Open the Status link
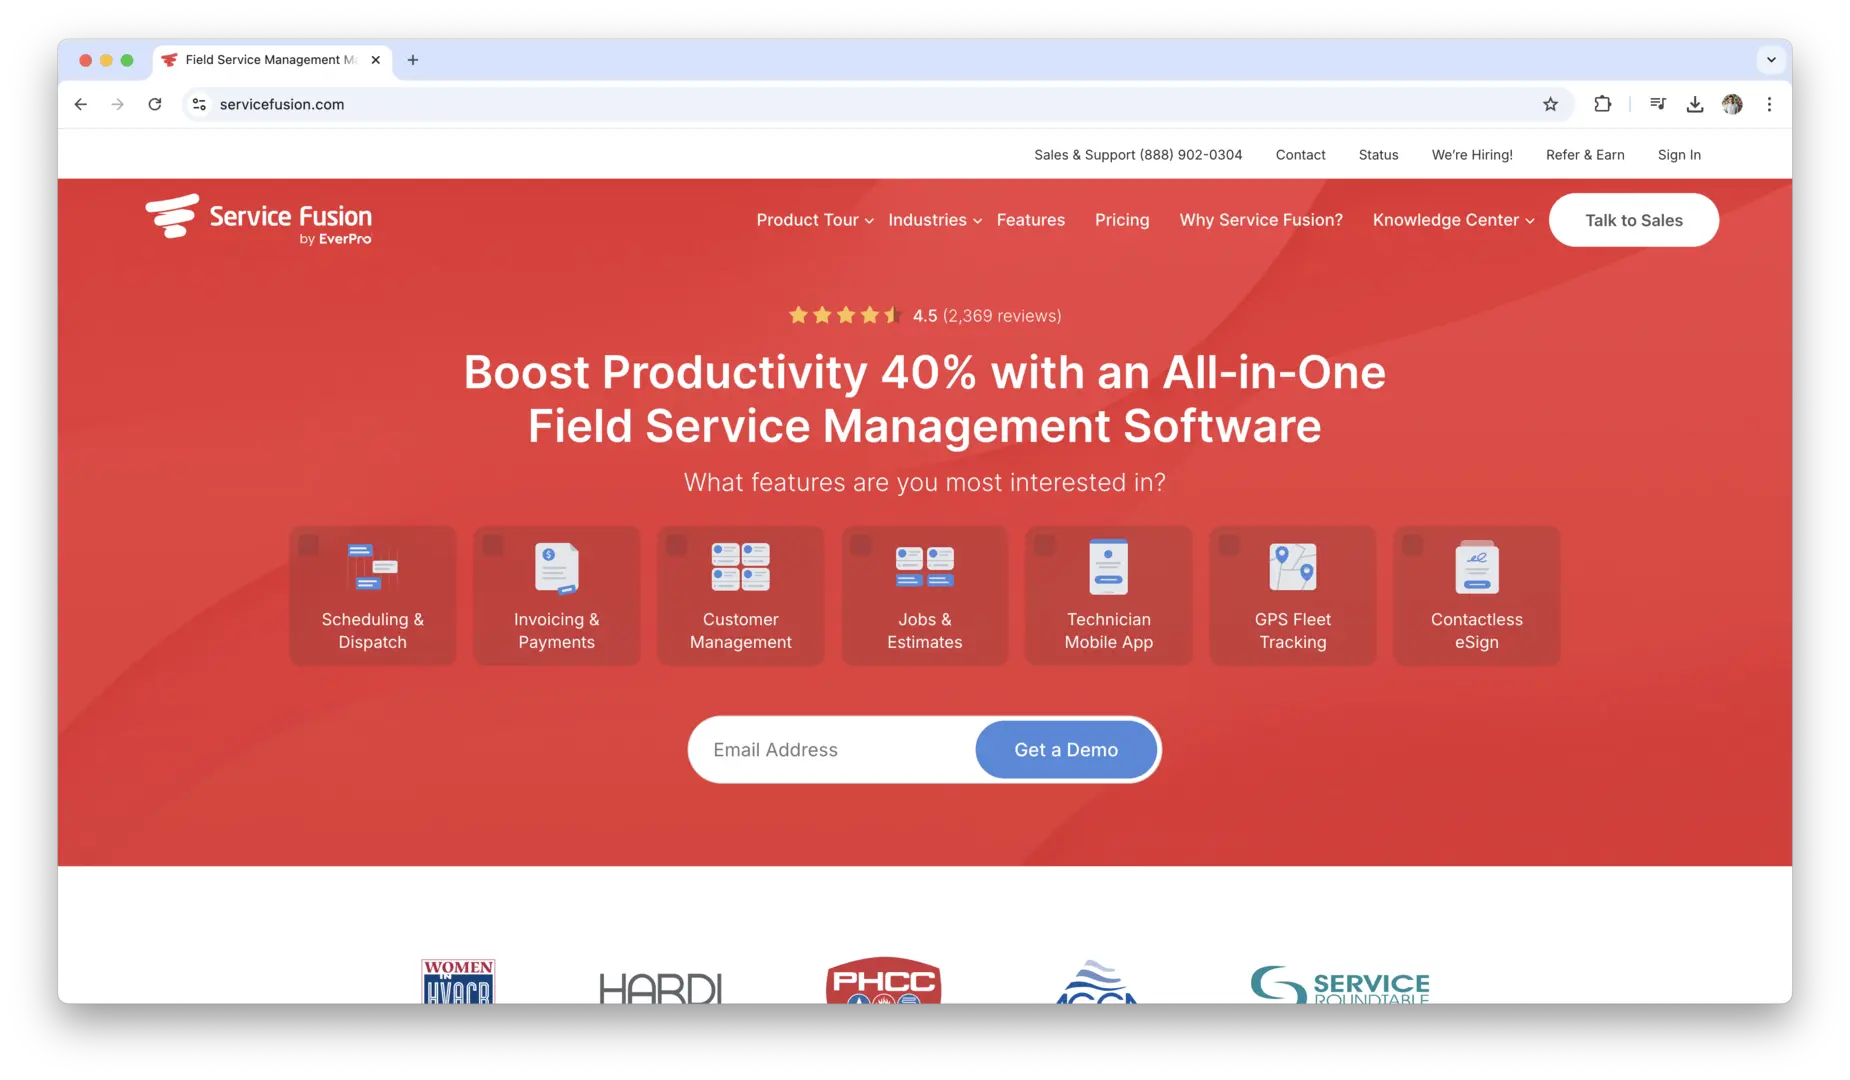 coord(1378,155)
